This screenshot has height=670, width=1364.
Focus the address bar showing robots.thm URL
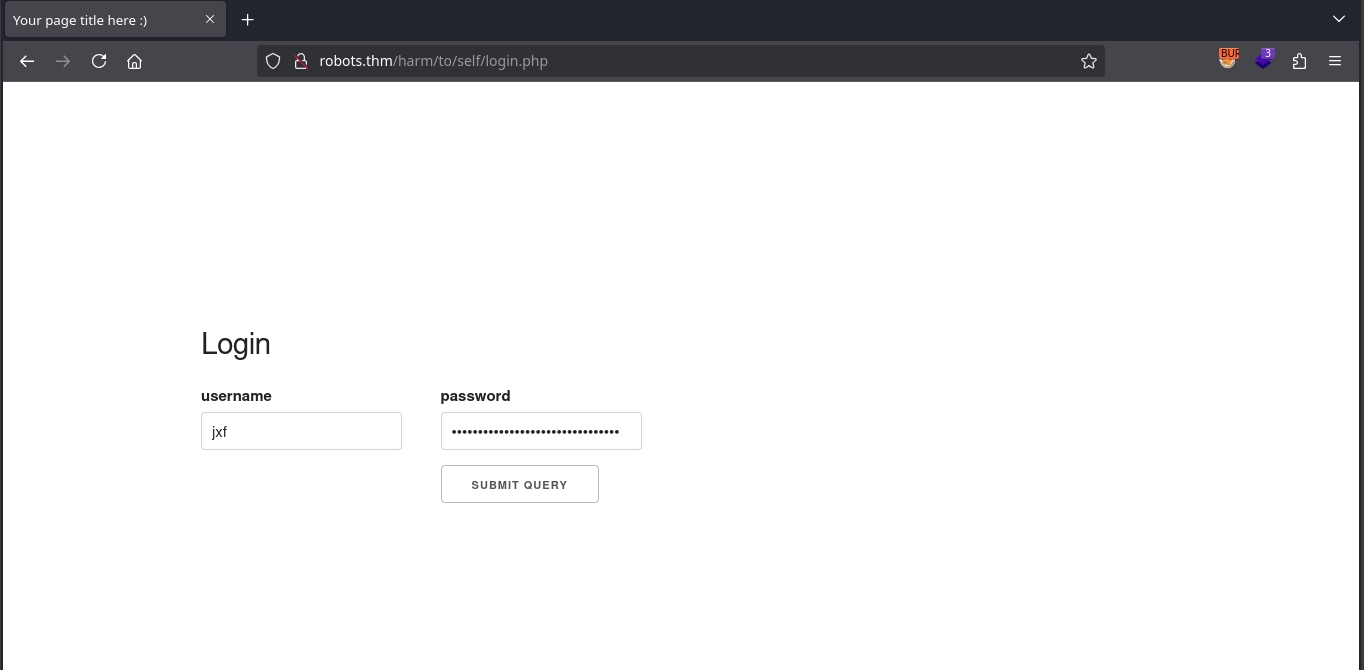coord(680,61)
